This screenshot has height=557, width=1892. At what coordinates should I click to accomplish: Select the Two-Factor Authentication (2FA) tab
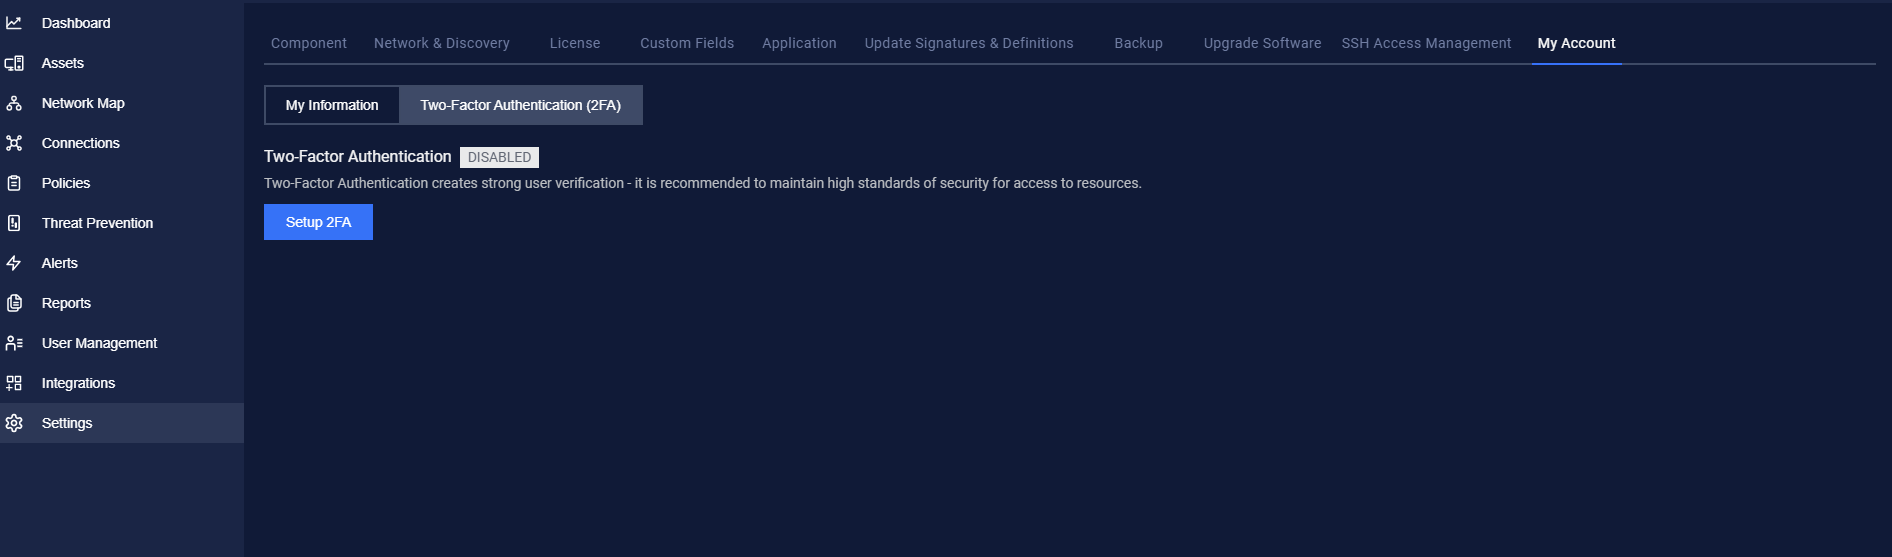[521, 105]
